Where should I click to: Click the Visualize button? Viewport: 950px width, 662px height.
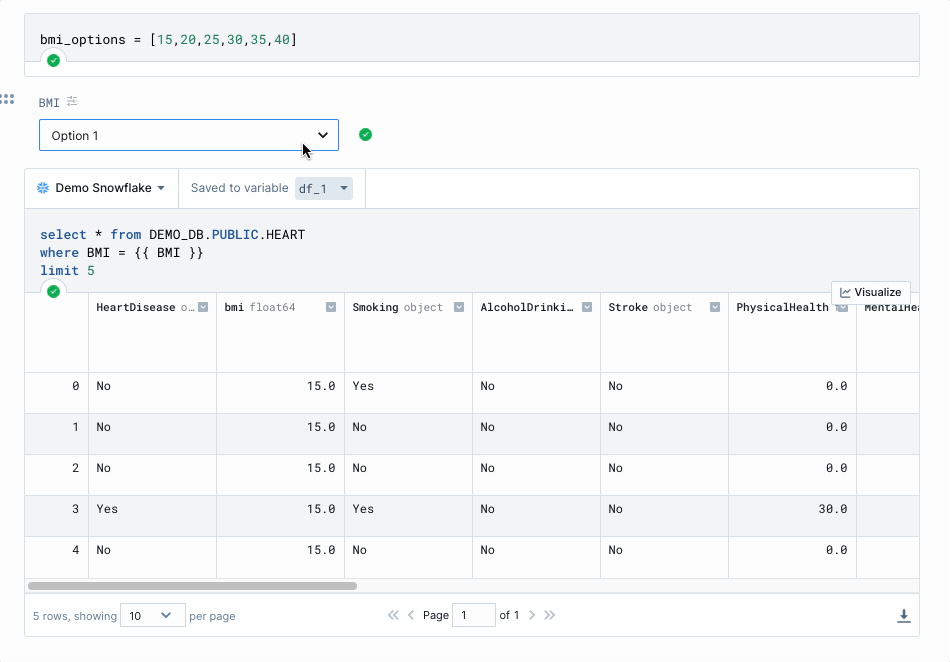871,292
